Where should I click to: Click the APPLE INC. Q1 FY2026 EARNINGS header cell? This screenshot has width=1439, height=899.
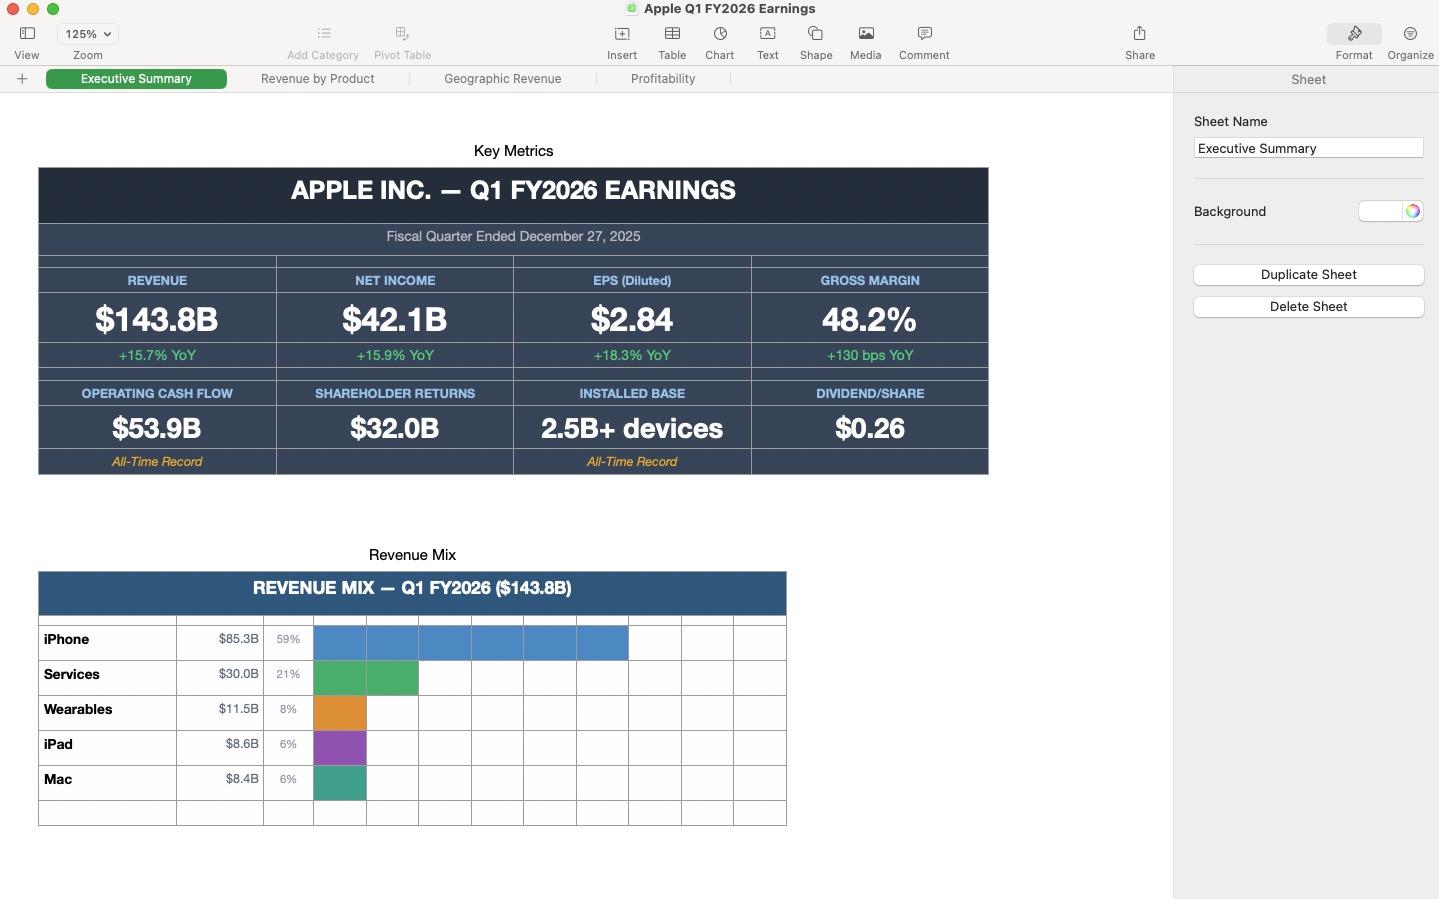click(x=513, y=195)
